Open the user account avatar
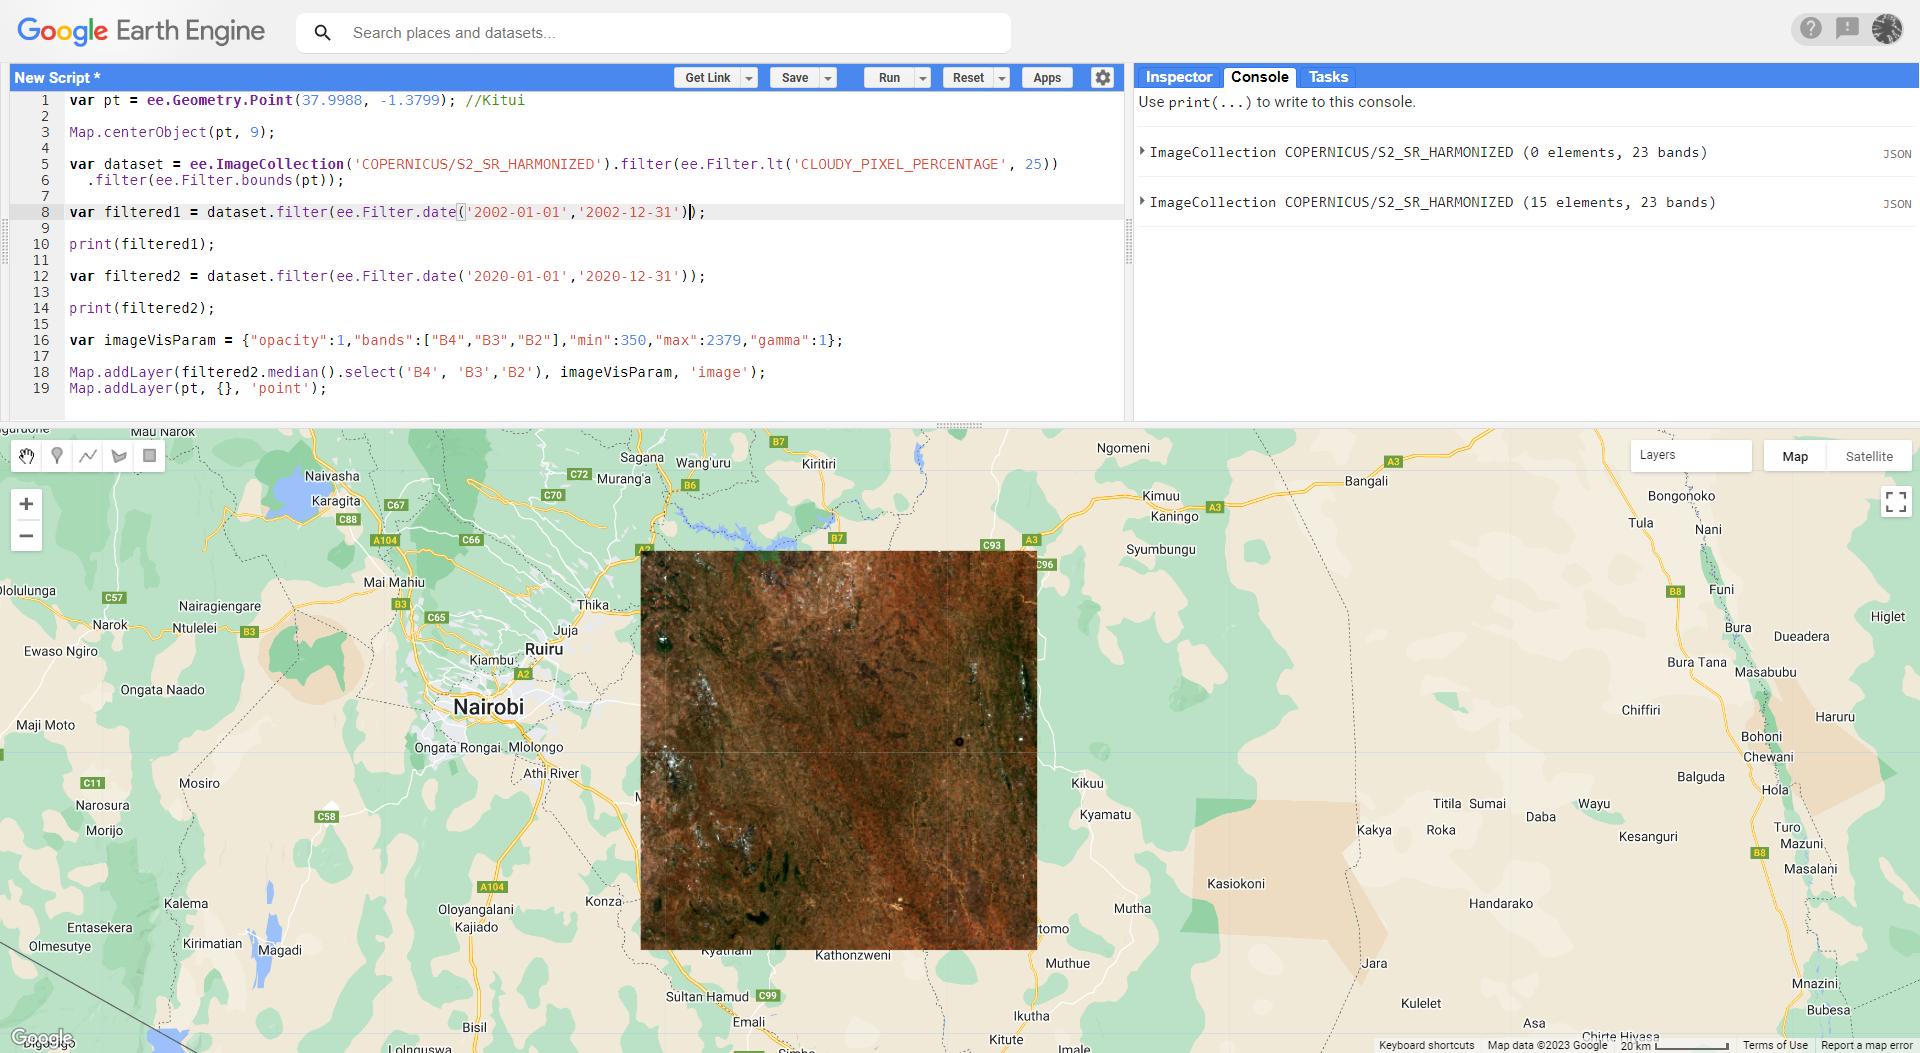This screenshot has width=1920, height=1053. coord(1887,29)
